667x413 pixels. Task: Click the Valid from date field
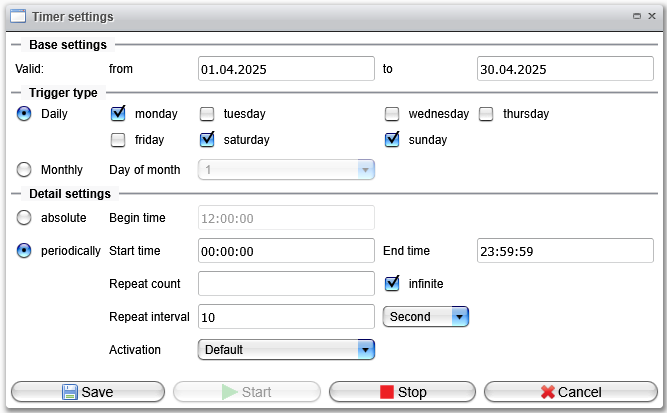(x=286, y=68)
